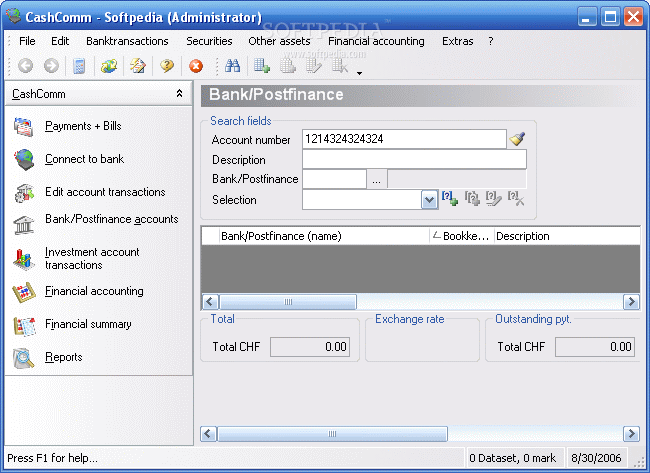
Task: Click the table scrollbar left arrow
Action: (210, 302)
